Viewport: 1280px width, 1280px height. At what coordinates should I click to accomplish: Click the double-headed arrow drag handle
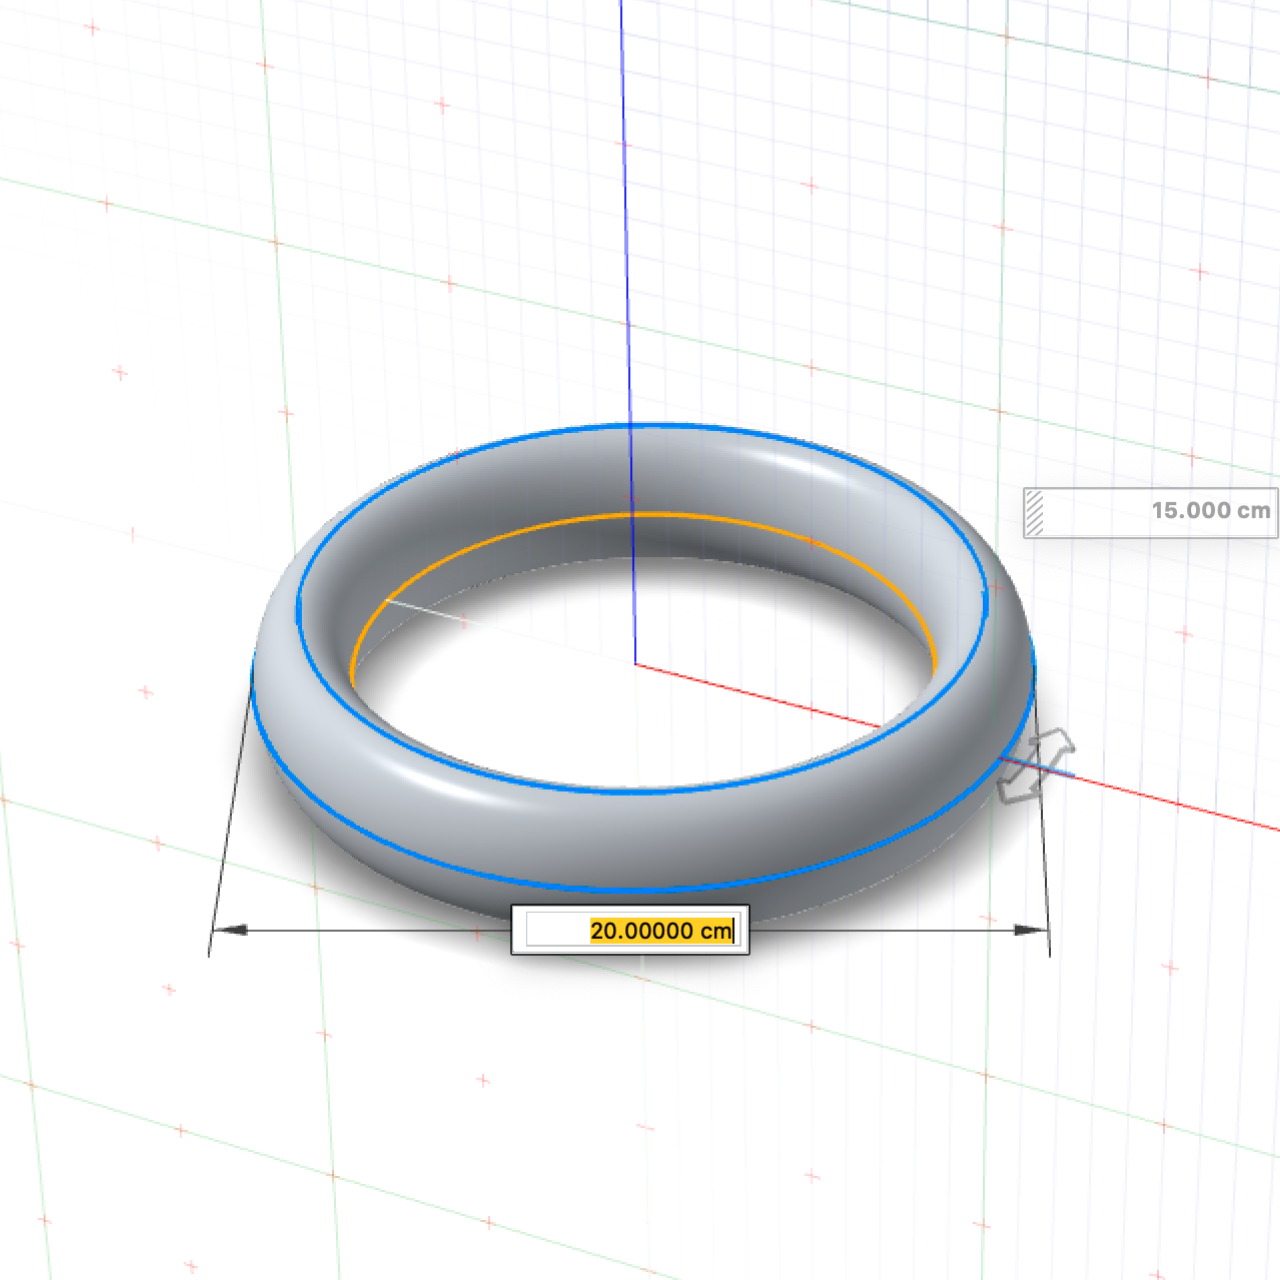pyautogui.click(x=1035, y=766)
